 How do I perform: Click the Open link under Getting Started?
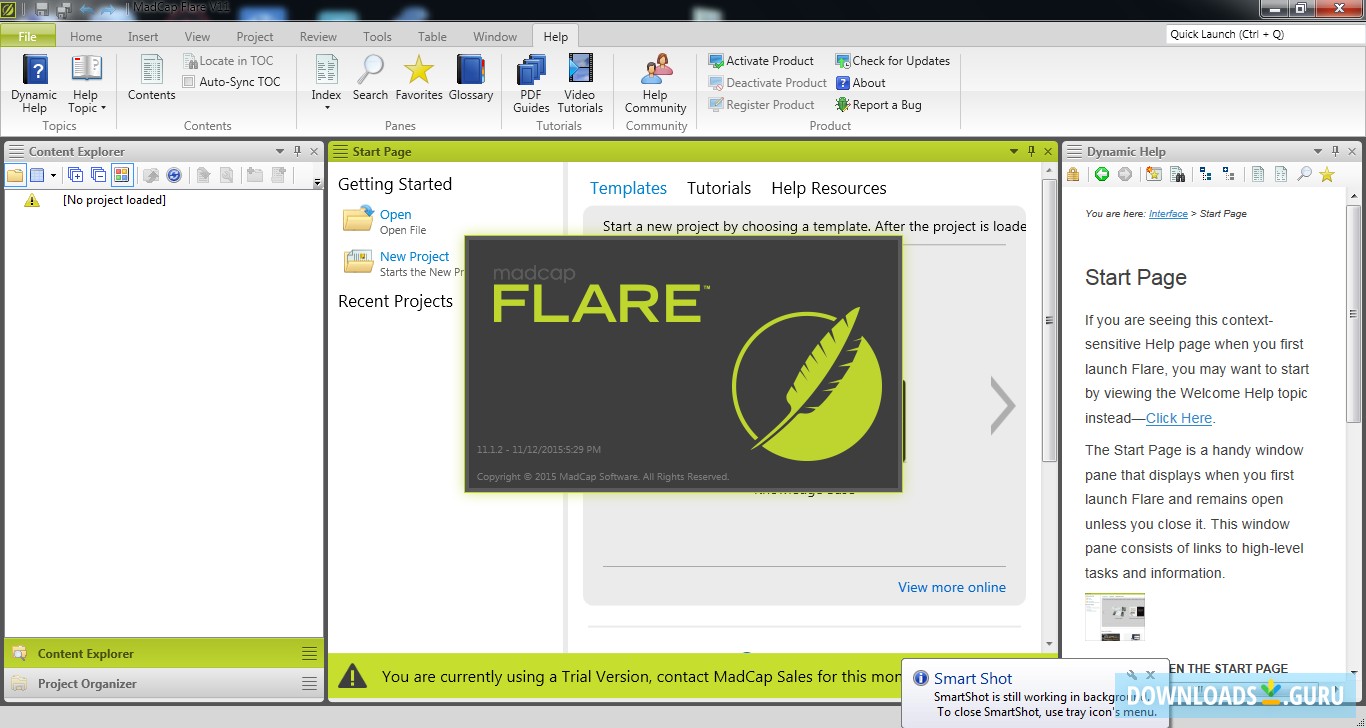click(395, 214)
